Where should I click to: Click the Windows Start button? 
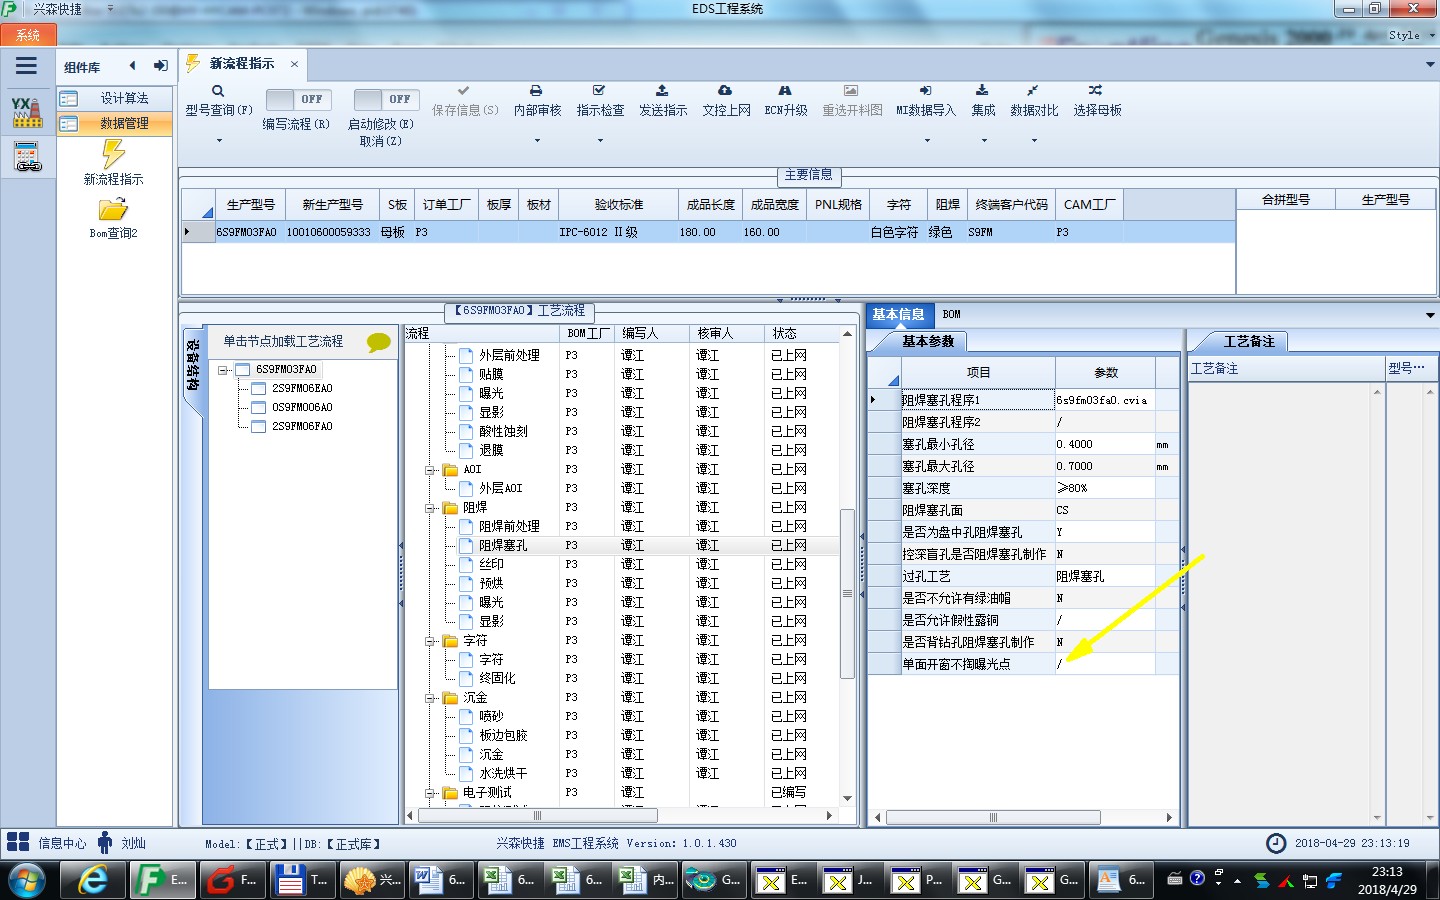point(27,881)
